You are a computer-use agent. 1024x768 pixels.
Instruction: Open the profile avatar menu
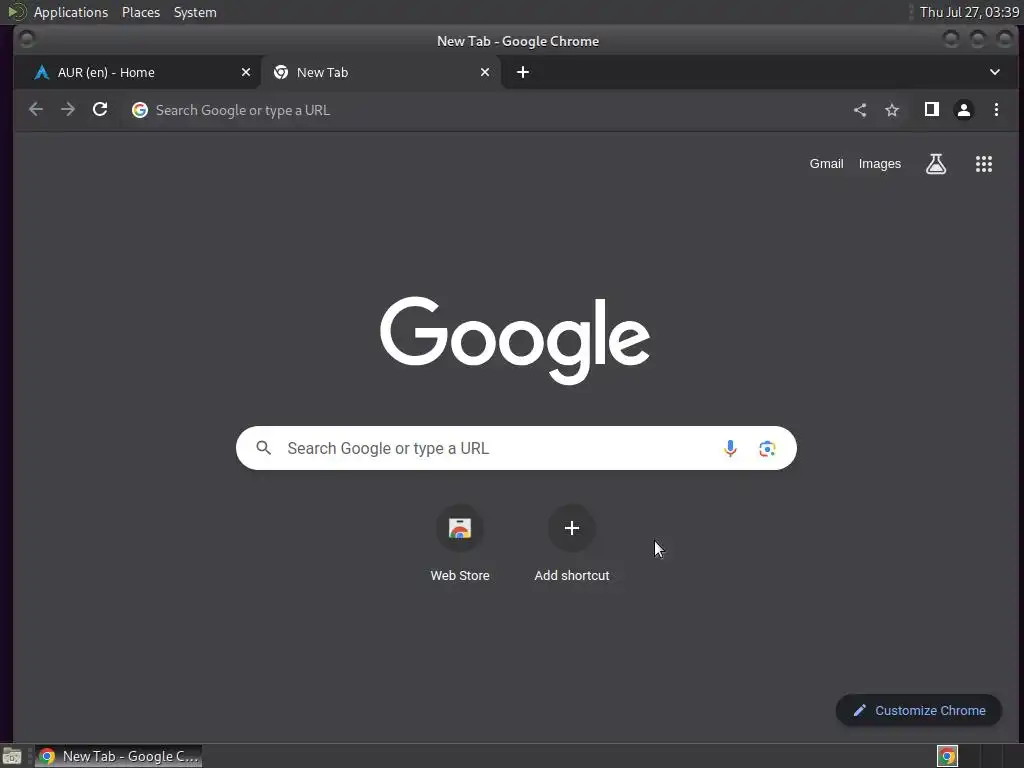pyautogui.click(x=964, y=110)
